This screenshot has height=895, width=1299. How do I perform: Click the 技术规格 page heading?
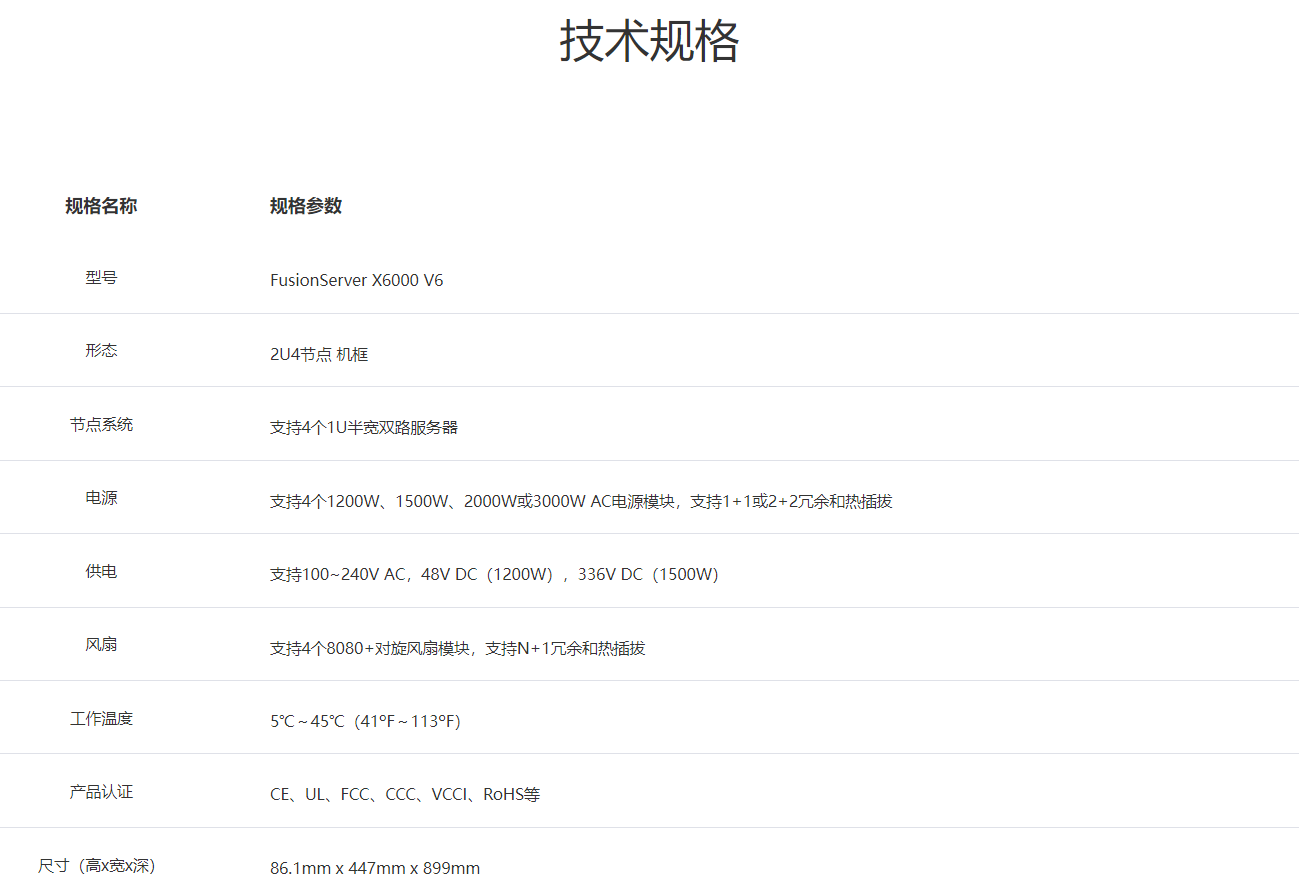tap(649, 42)
